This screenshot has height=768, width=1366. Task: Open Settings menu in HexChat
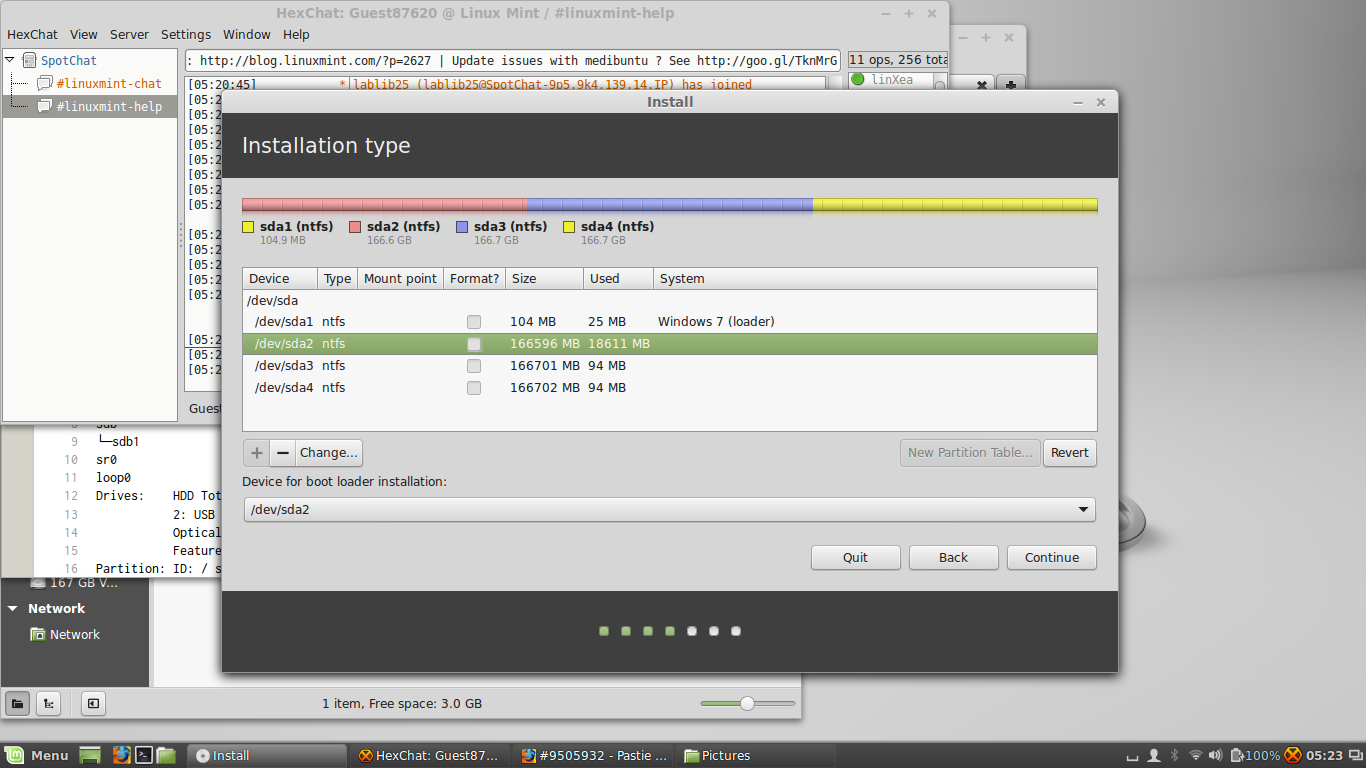[186, 34]
